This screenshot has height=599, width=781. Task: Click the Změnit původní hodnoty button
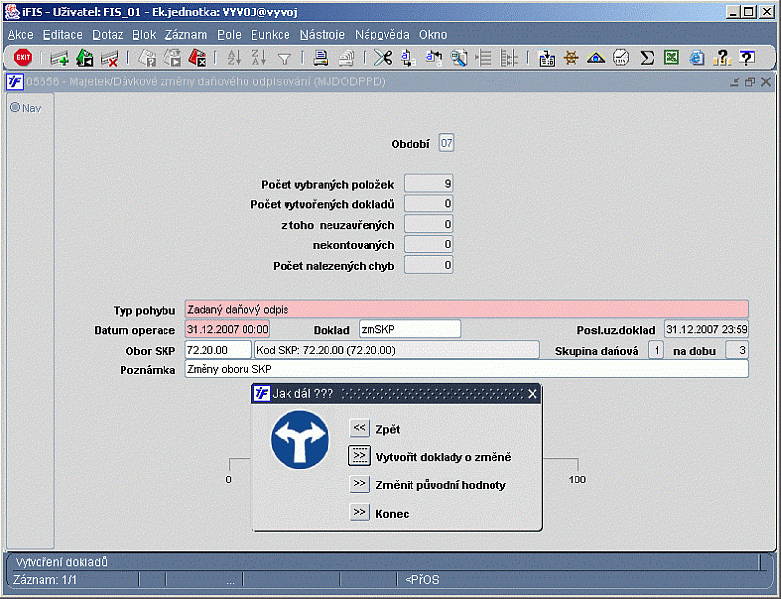point(359,484)
